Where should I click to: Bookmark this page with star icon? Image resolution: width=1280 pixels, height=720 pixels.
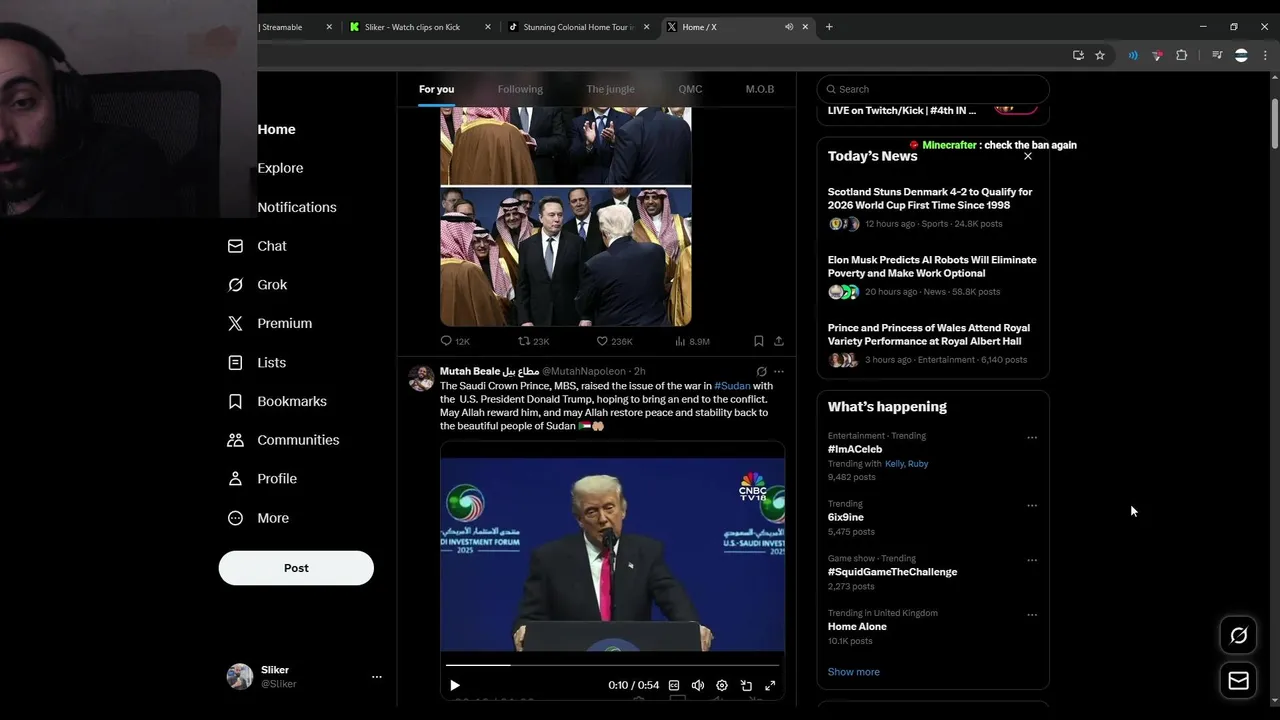[1100, 56]
